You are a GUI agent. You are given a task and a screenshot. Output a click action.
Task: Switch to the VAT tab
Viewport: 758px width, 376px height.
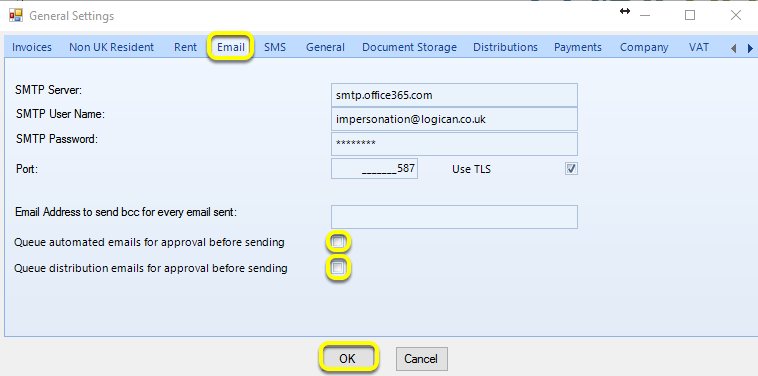click(x=699, y=47)
